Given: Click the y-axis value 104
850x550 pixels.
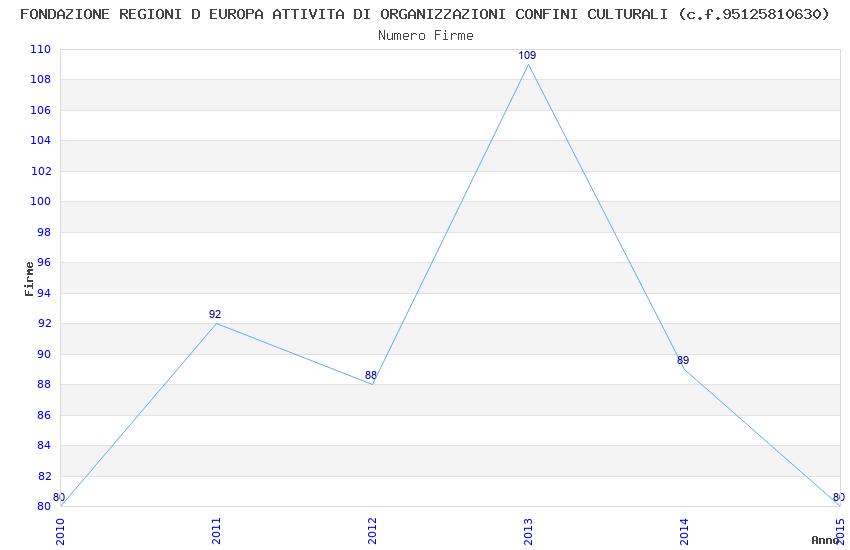Looking at the screenshot, I should tap(41, 140).
